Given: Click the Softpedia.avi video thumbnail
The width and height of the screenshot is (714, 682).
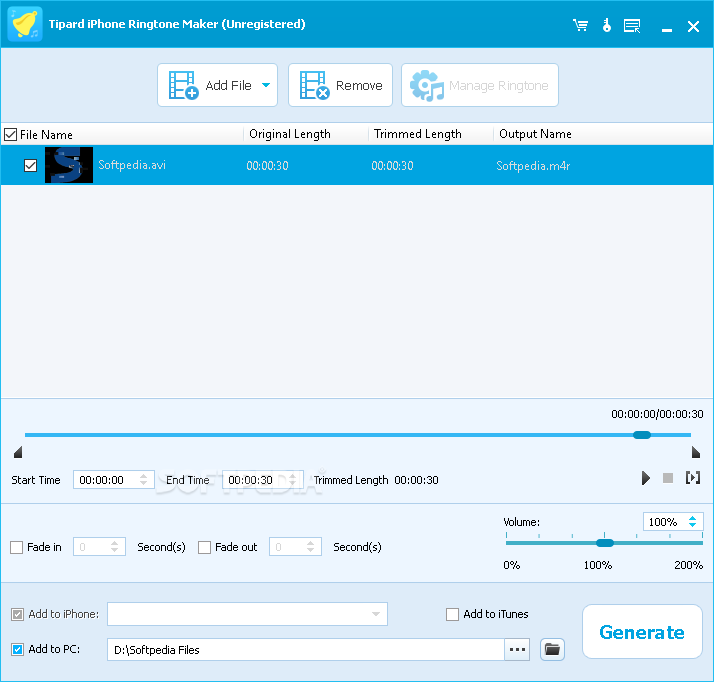Looking at the screenshot, I should coord(69,165).
